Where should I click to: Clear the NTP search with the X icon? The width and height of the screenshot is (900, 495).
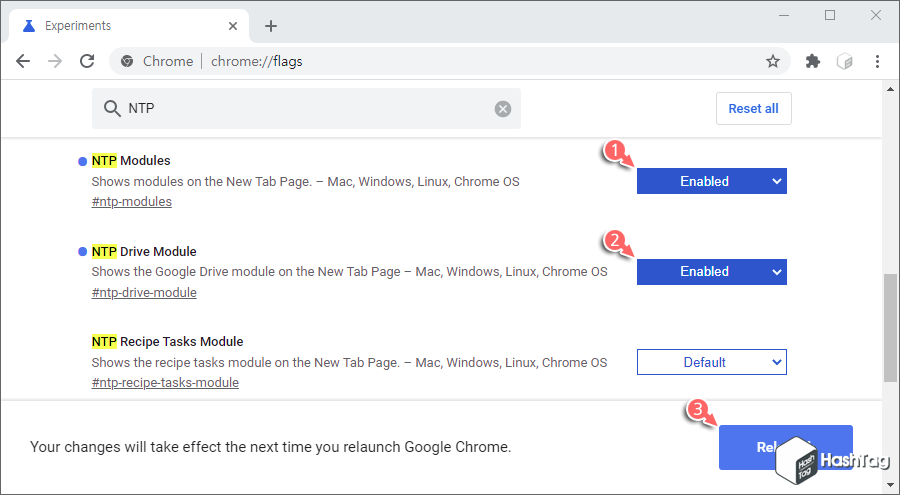pos(503,109)
